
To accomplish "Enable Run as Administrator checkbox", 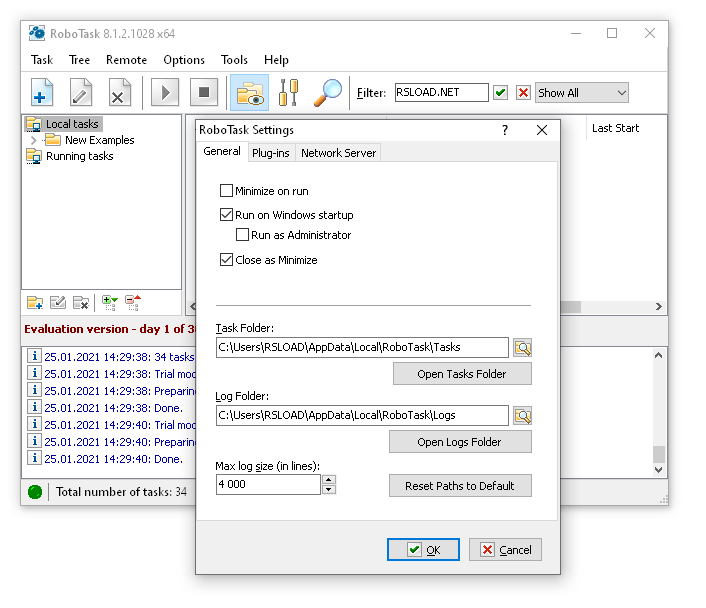I will [242, 235].
